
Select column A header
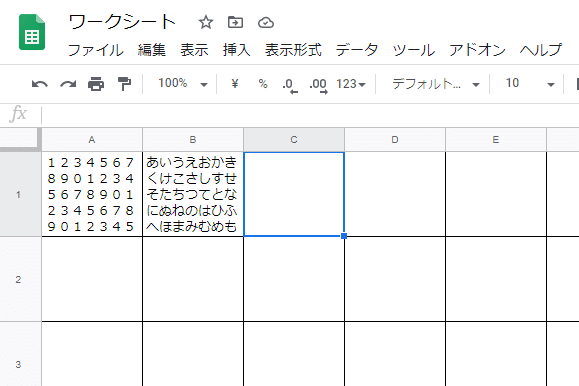point(92,140)
